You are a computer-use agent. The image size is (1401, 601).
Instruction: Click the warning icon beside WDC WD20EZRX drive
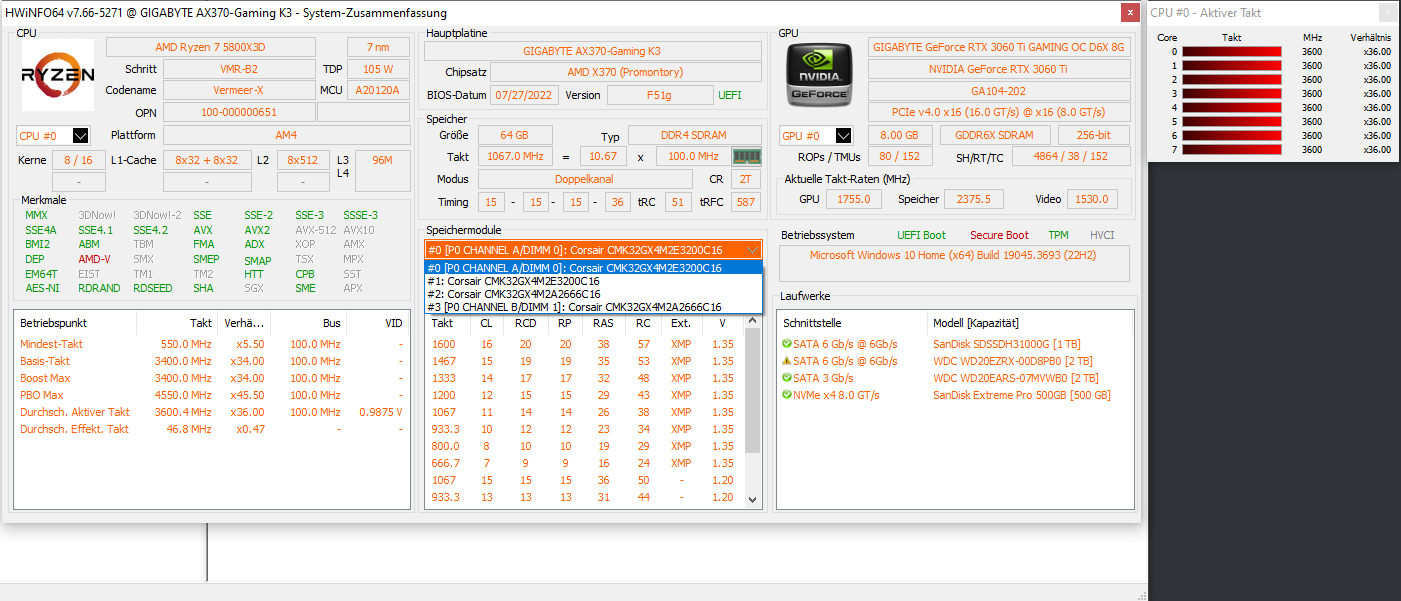(x=787, y=361)
